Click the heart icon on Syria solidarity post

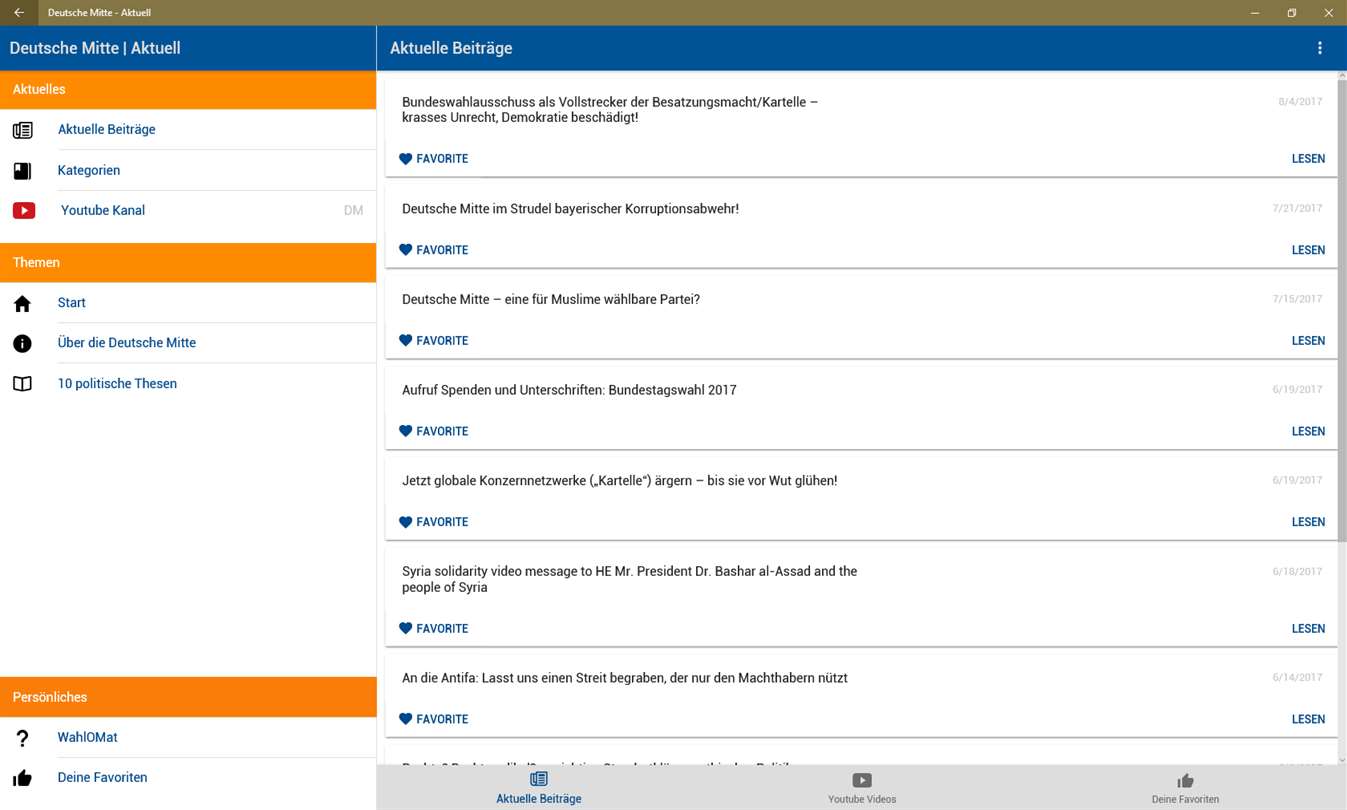[405, 629]
